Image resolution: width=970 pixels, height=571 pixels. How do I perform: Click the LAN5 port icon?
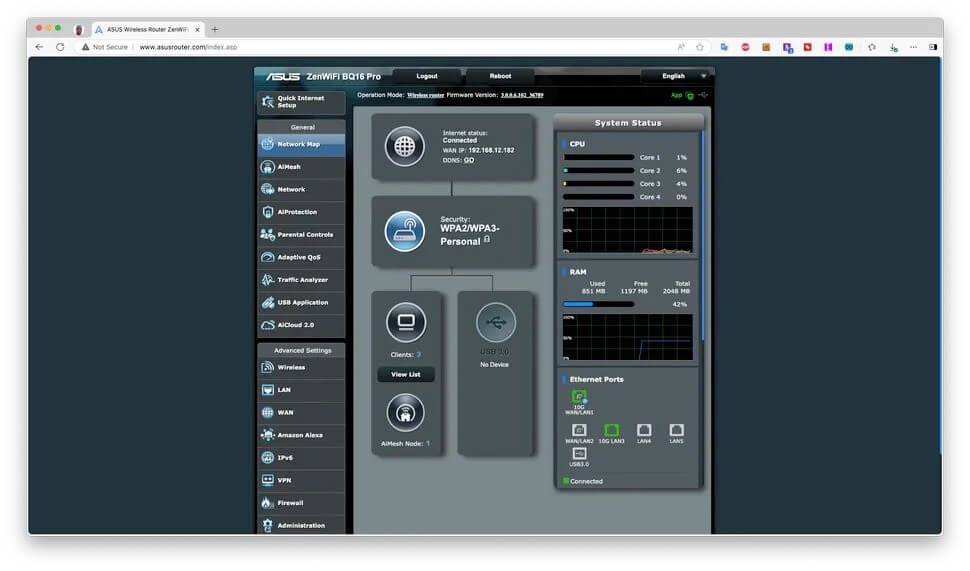[x=676, y=430]
